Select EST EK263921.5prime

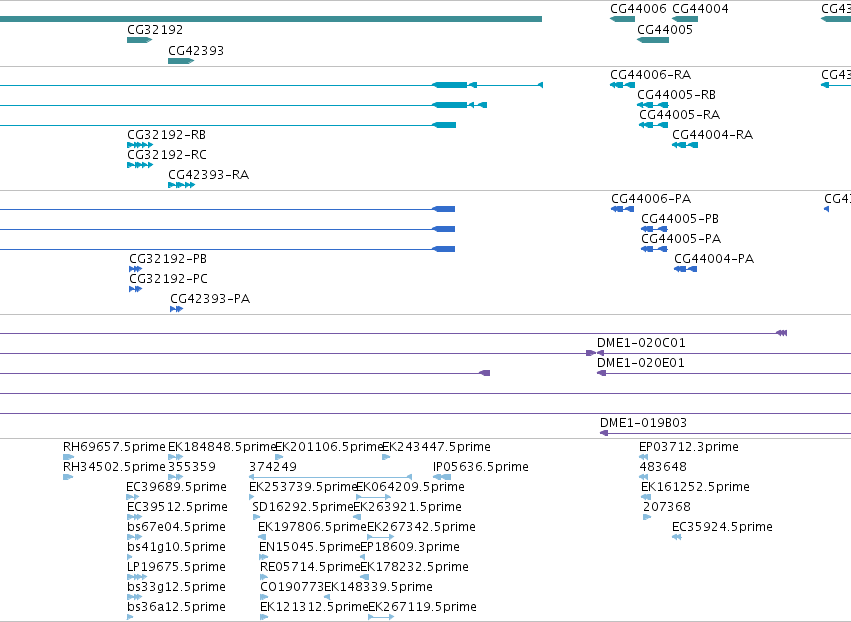(x=408, y=507)
